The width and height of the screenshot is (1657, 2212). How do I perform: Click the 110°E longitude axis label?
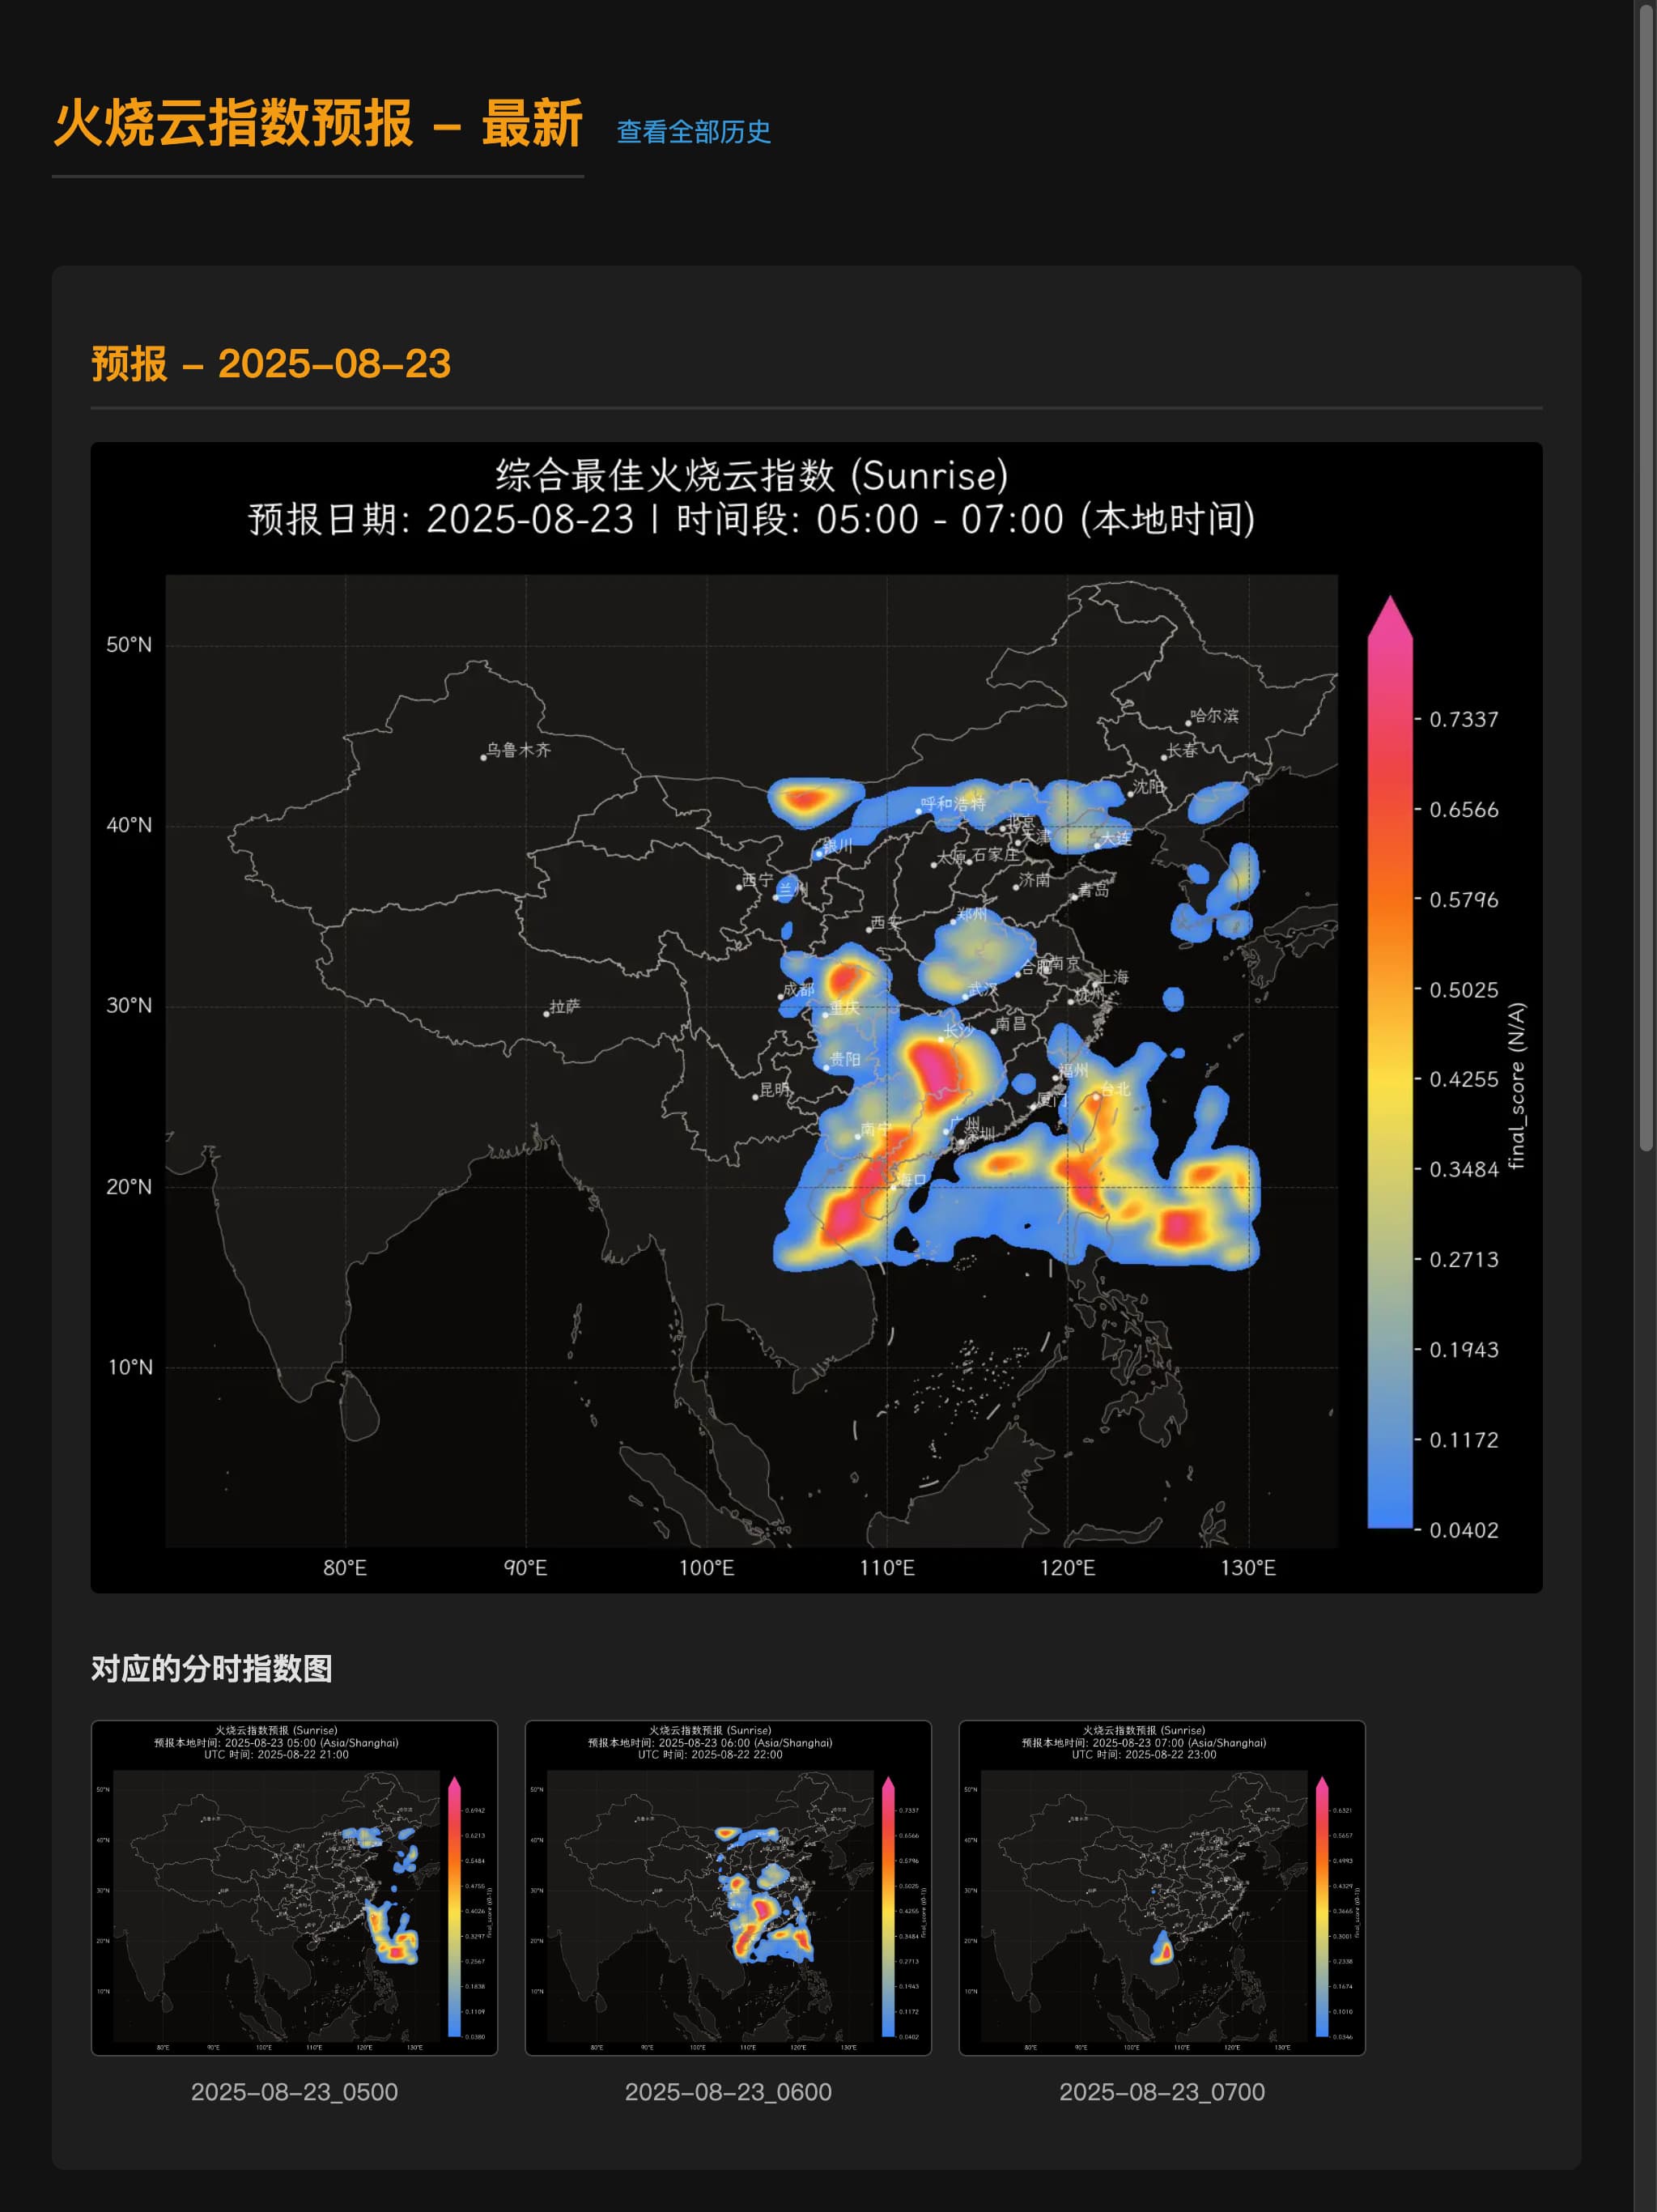click(887, 1568)
